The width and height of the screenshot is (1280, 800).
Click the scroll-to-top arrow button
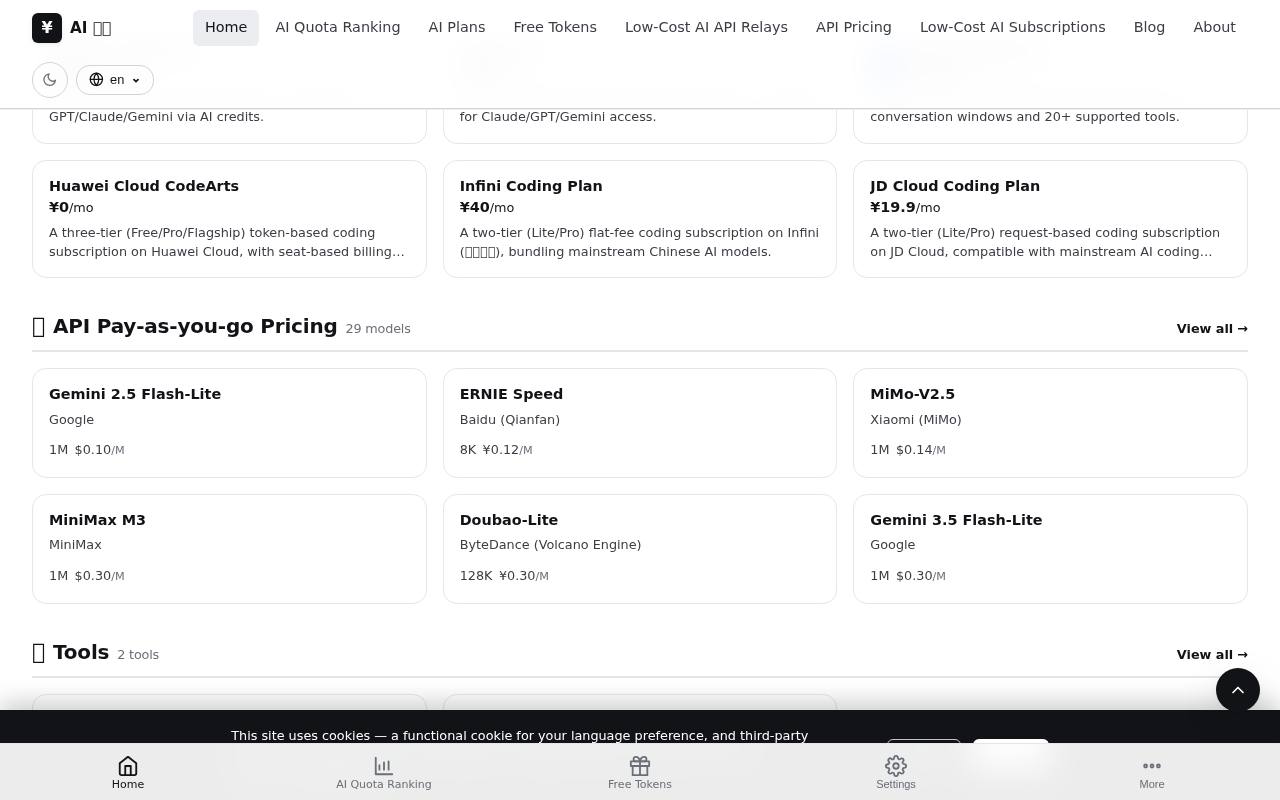[x=1238, y=690]
